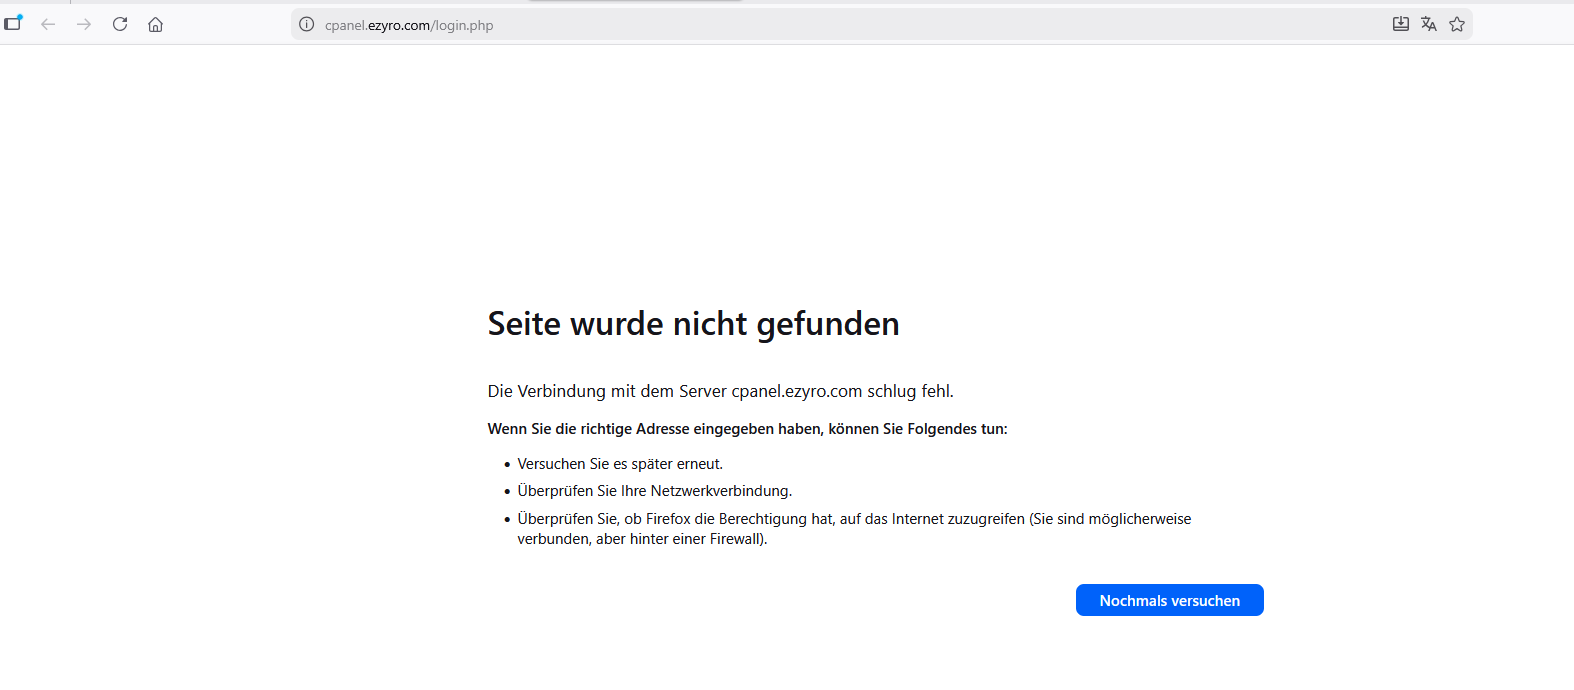Screen dimensions: 1574x690
Task: Click the word Firefox in third bullet
Action: click(669, 519)
